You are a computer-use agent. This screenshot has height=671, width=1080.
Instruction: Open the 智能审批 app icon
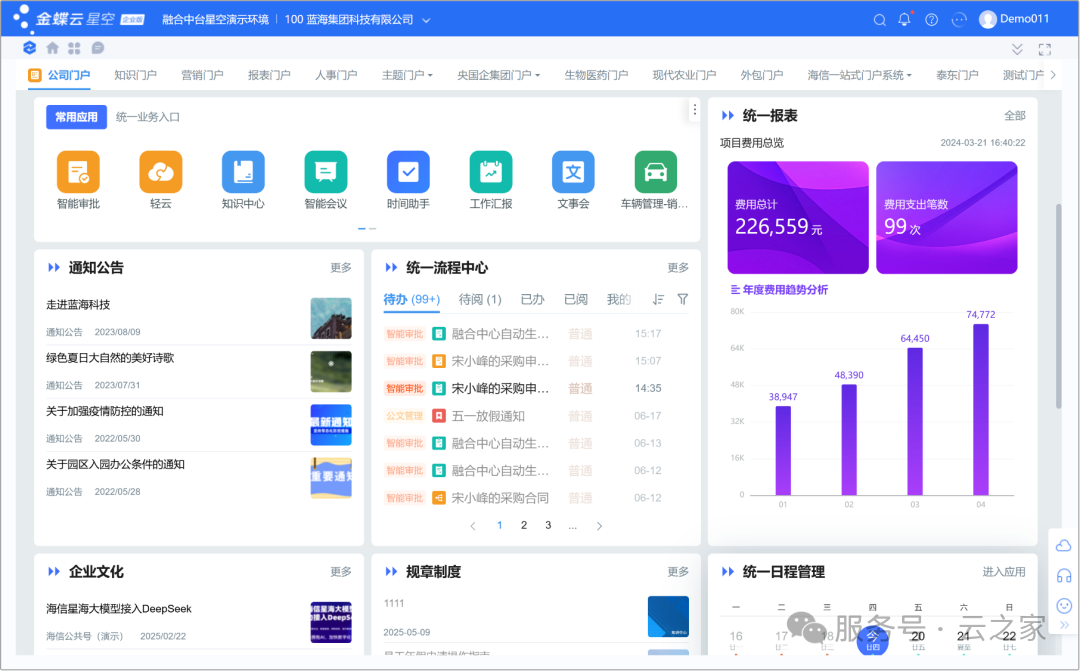77,171
